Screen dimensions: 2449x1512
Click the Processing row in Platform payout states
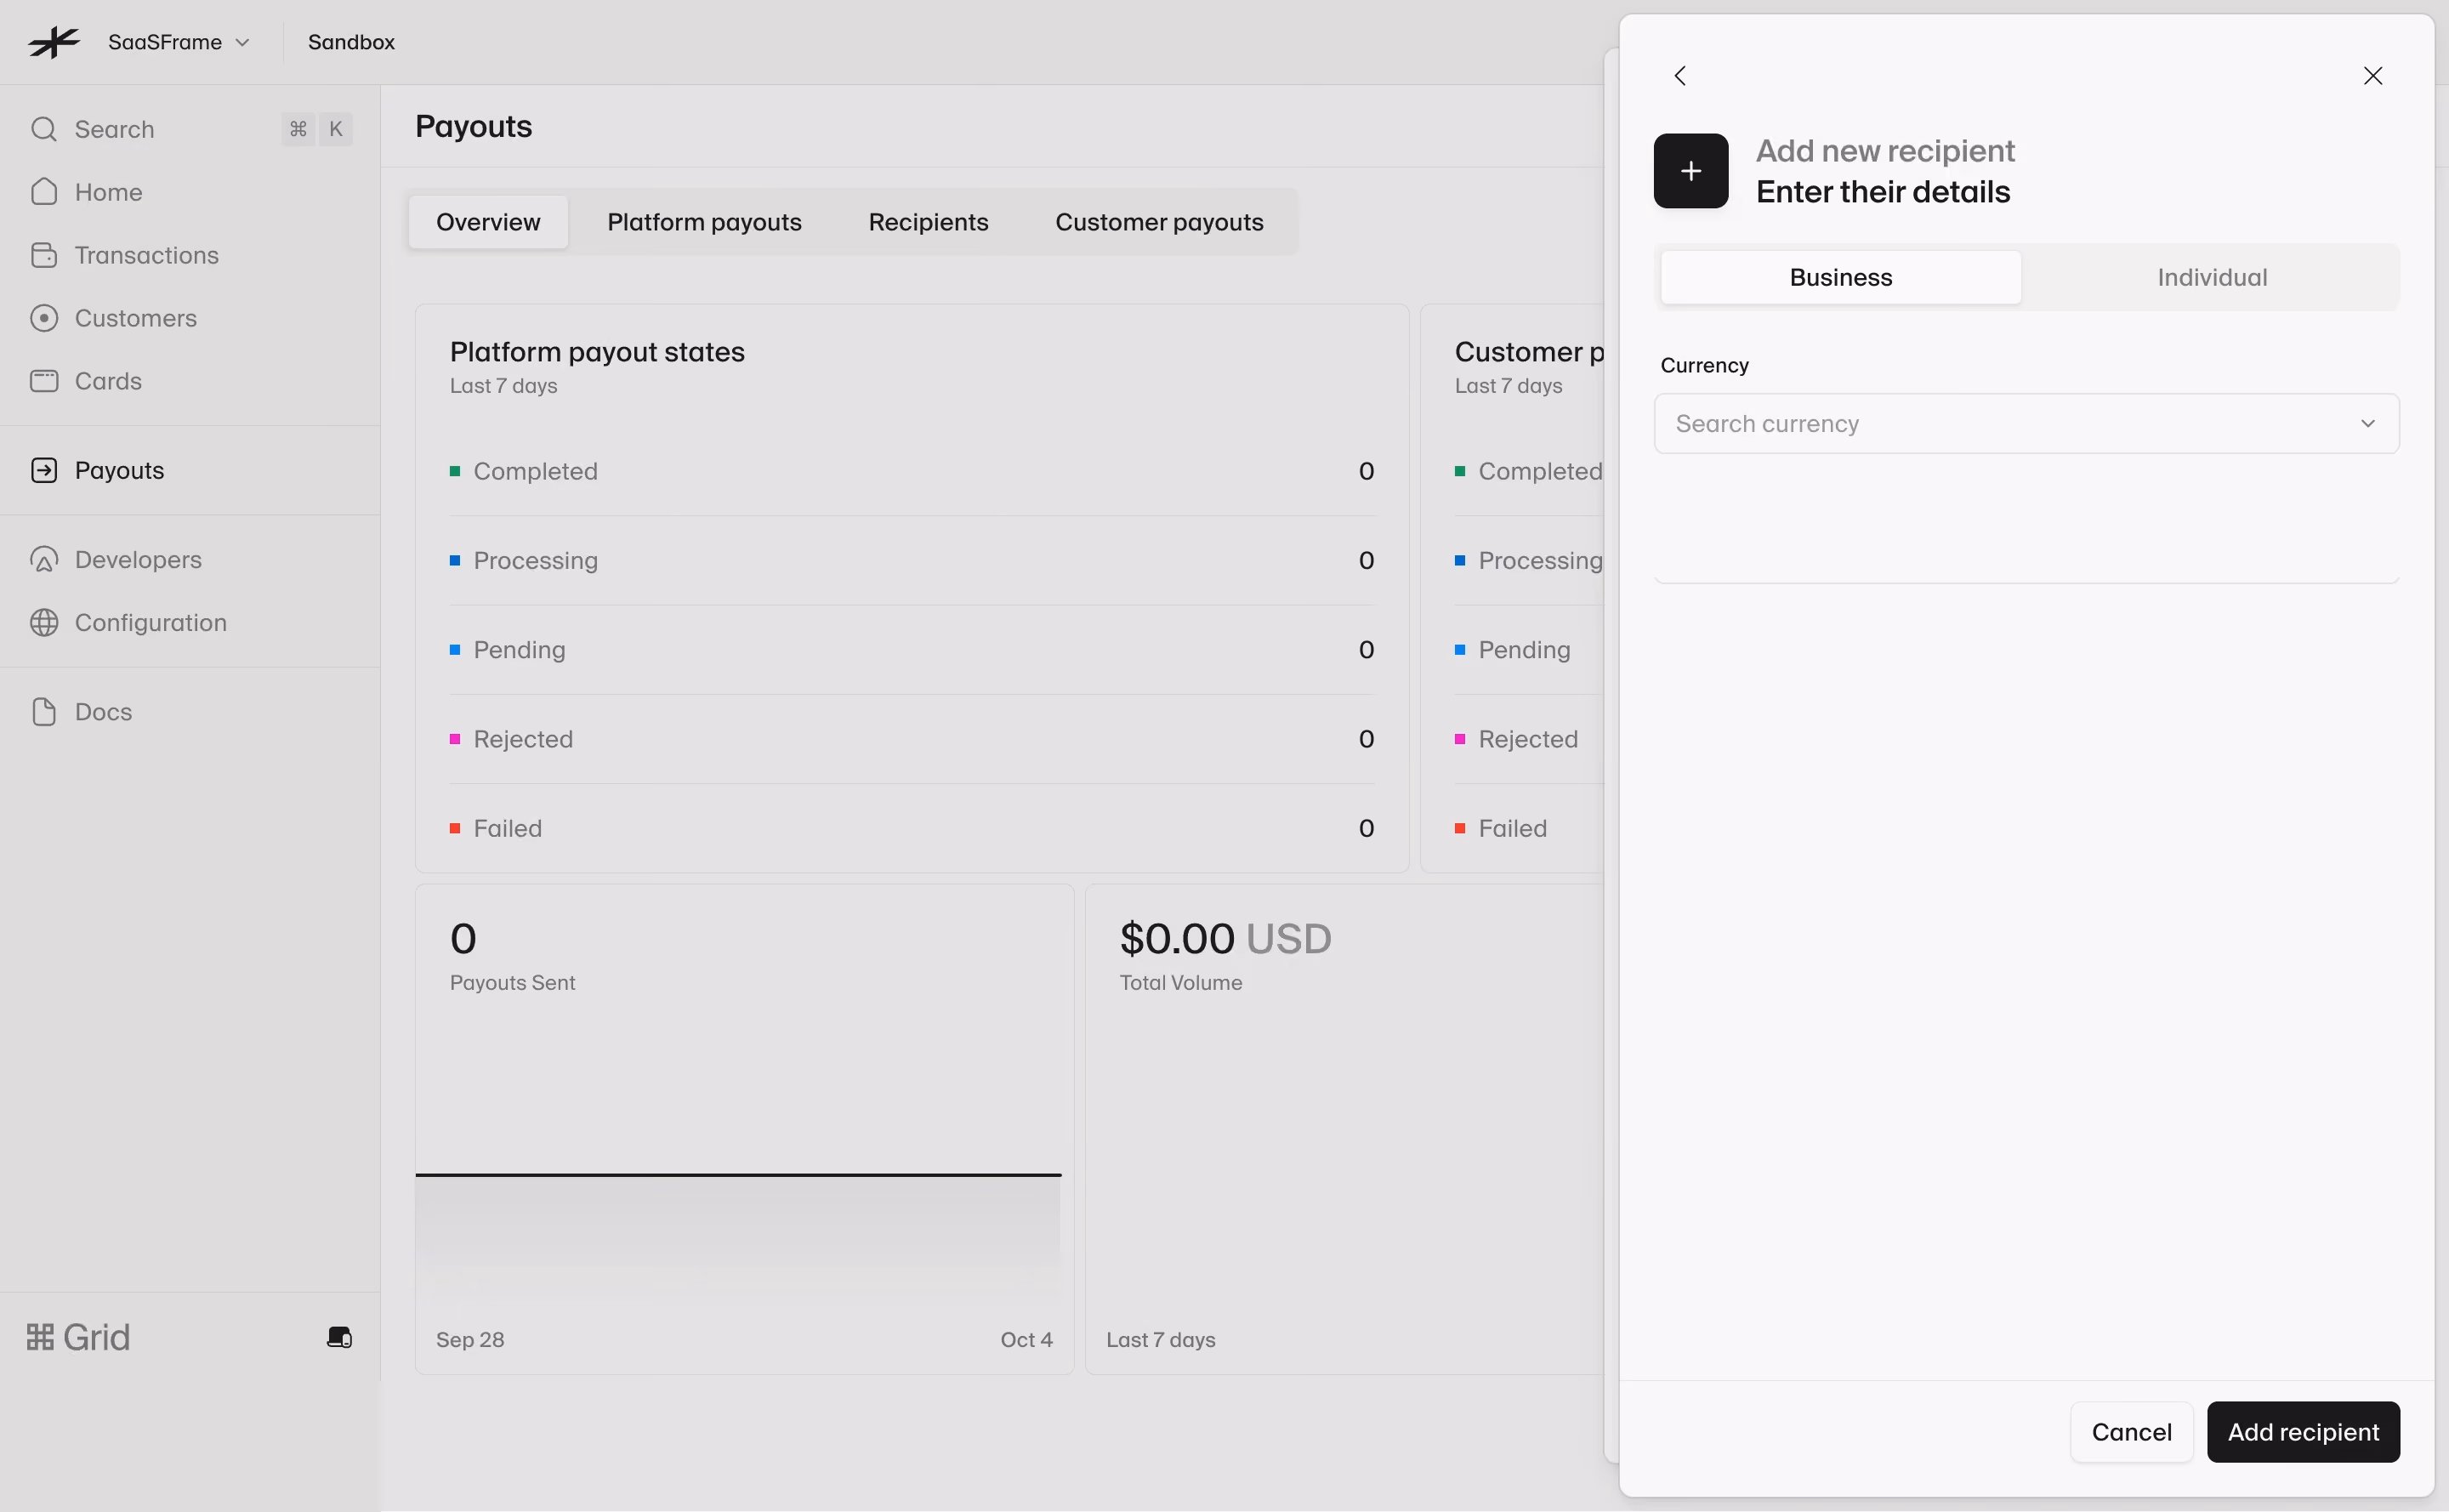[912, 560]
